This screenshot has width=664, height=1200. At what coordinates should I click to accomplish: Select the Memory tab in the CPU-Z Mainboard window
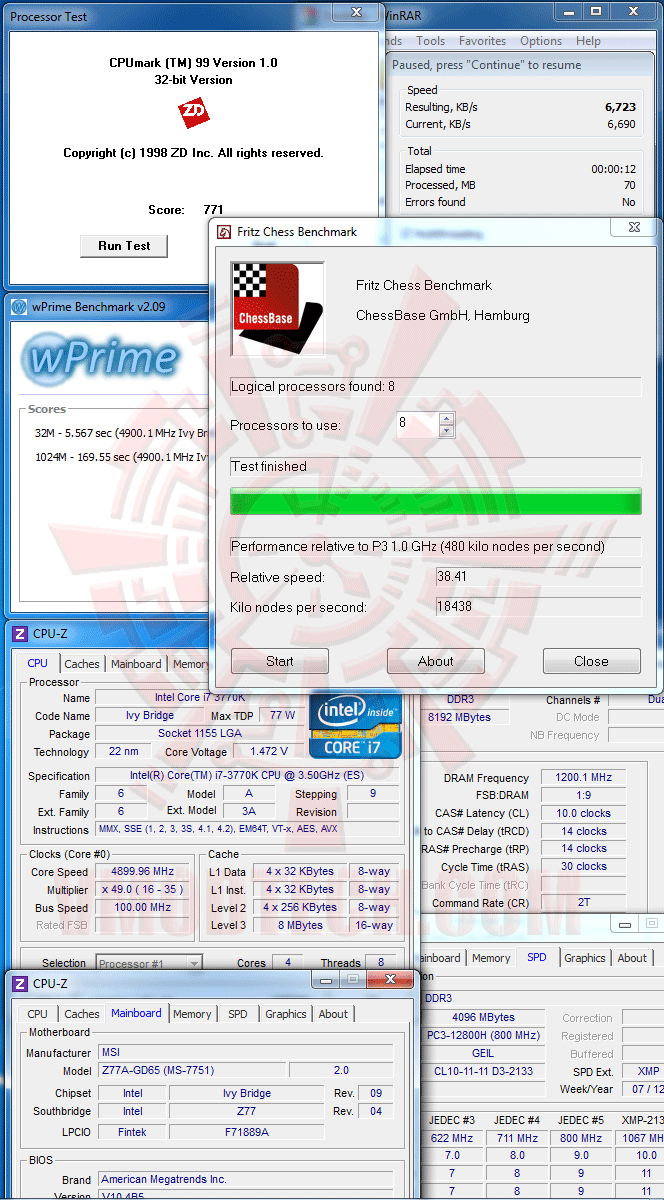[x=192, y=1014]
